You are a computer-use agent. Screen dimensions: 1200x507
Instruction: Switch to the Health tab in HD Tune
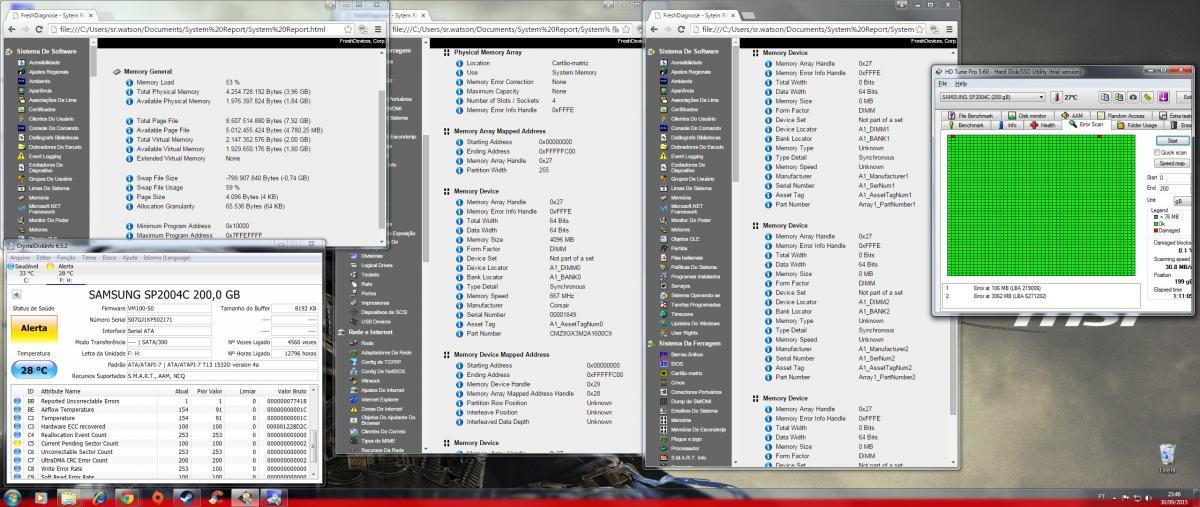coord(1045,125)
